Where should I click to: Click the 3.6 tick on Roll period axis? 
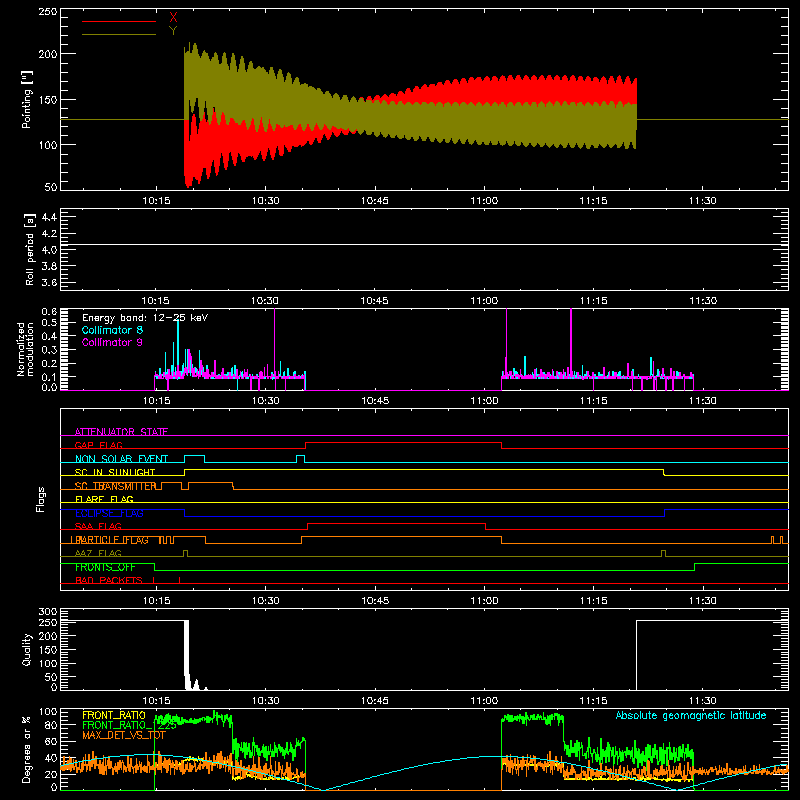tap(49, 282)
